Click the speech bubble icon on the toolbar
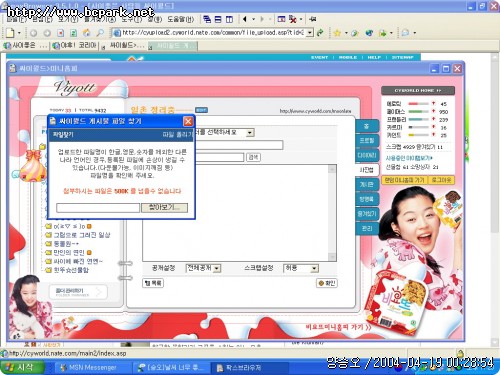500x375 pixels. tap(405, 33)
